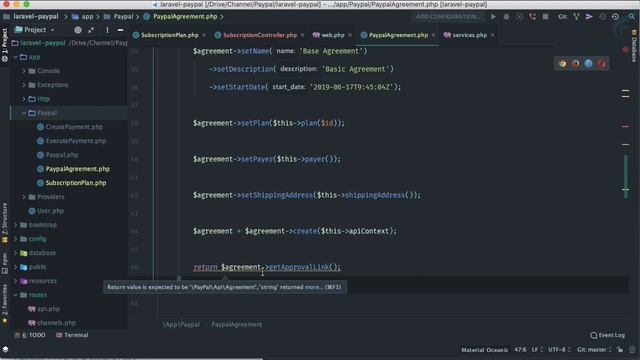The image size is (640, 360).
Task: Open the Terminal tool window
Action: [72, 335]
